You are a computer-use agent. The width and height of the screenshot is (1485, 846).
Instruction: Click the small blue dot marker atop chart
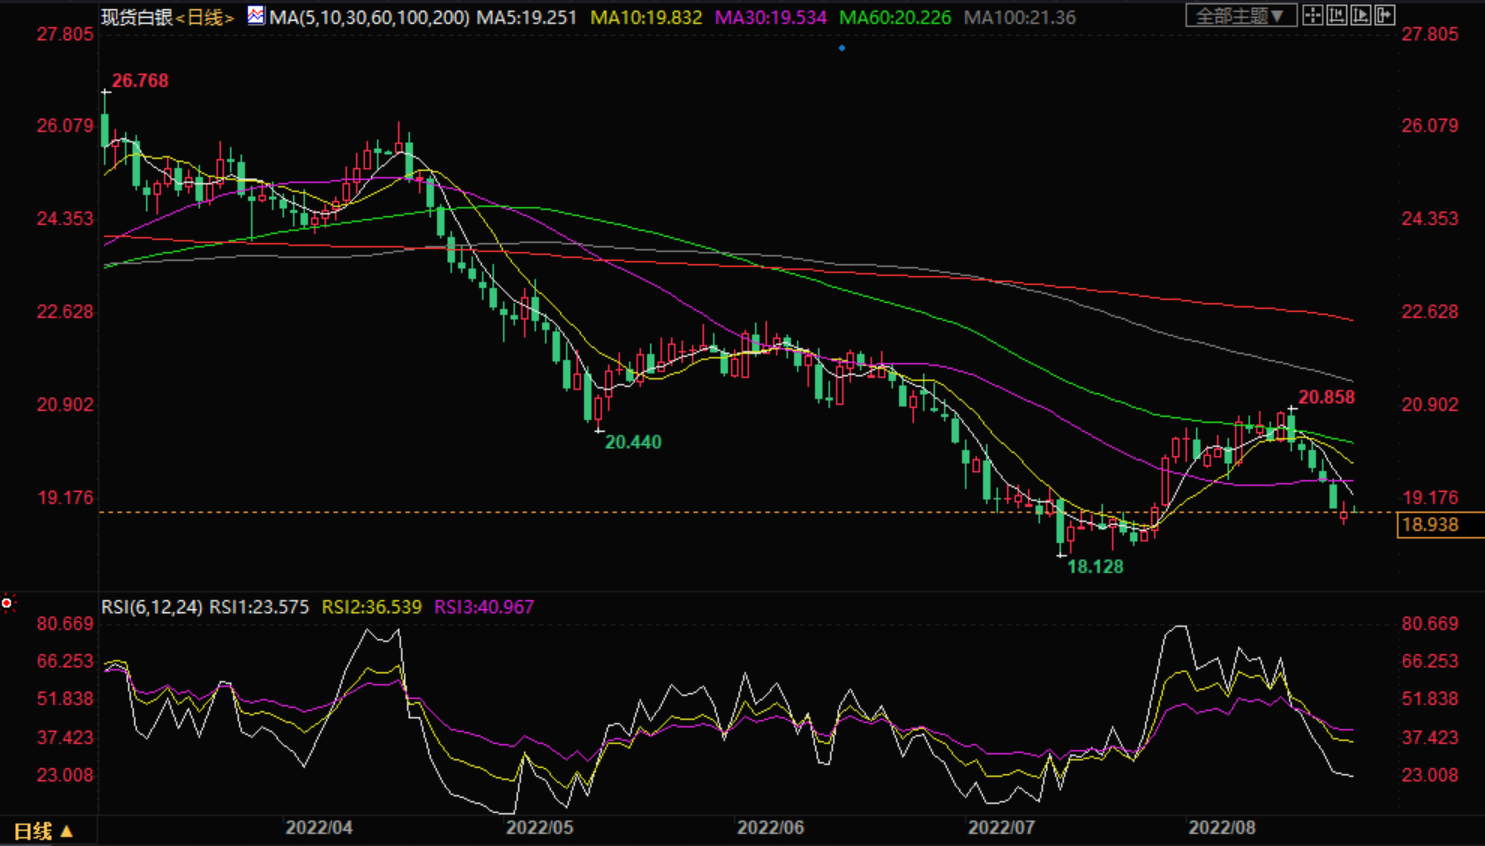click(x=842, y=48)
